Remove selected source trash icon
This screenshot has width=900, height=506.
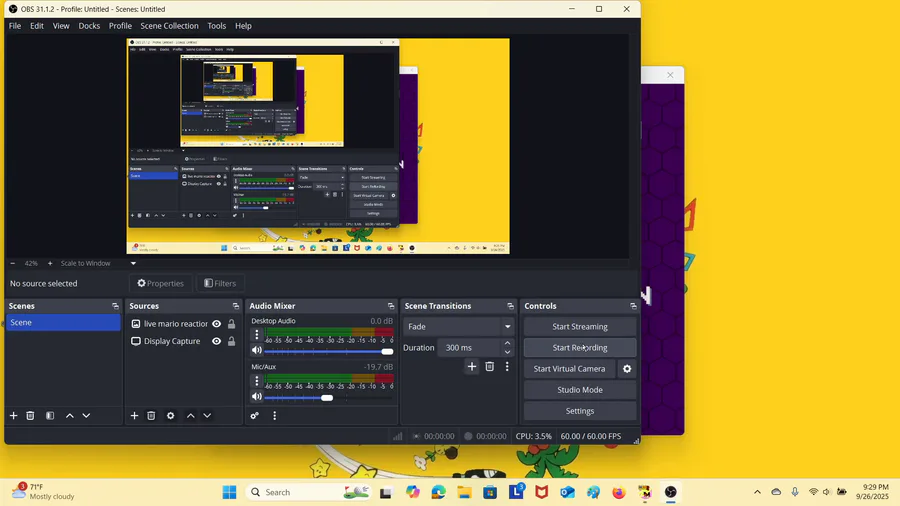(x=151, y=415)
